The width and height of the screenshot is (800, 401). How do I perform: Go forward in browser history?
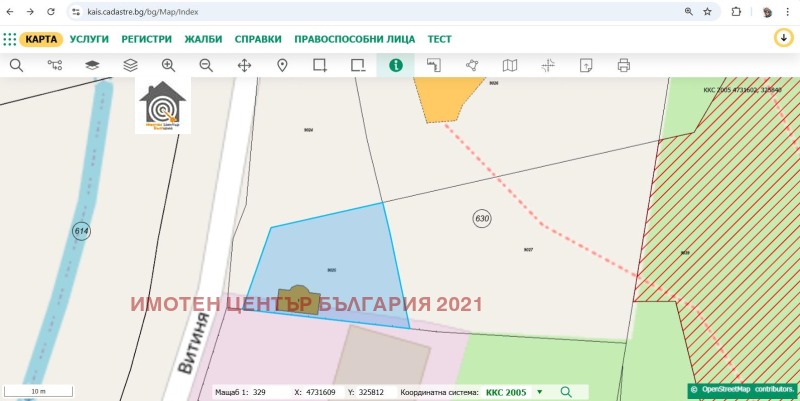coord(30,12)
